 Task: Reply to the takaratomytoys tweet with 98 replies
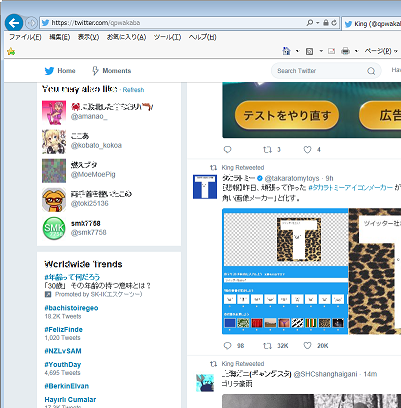[228, 346]
